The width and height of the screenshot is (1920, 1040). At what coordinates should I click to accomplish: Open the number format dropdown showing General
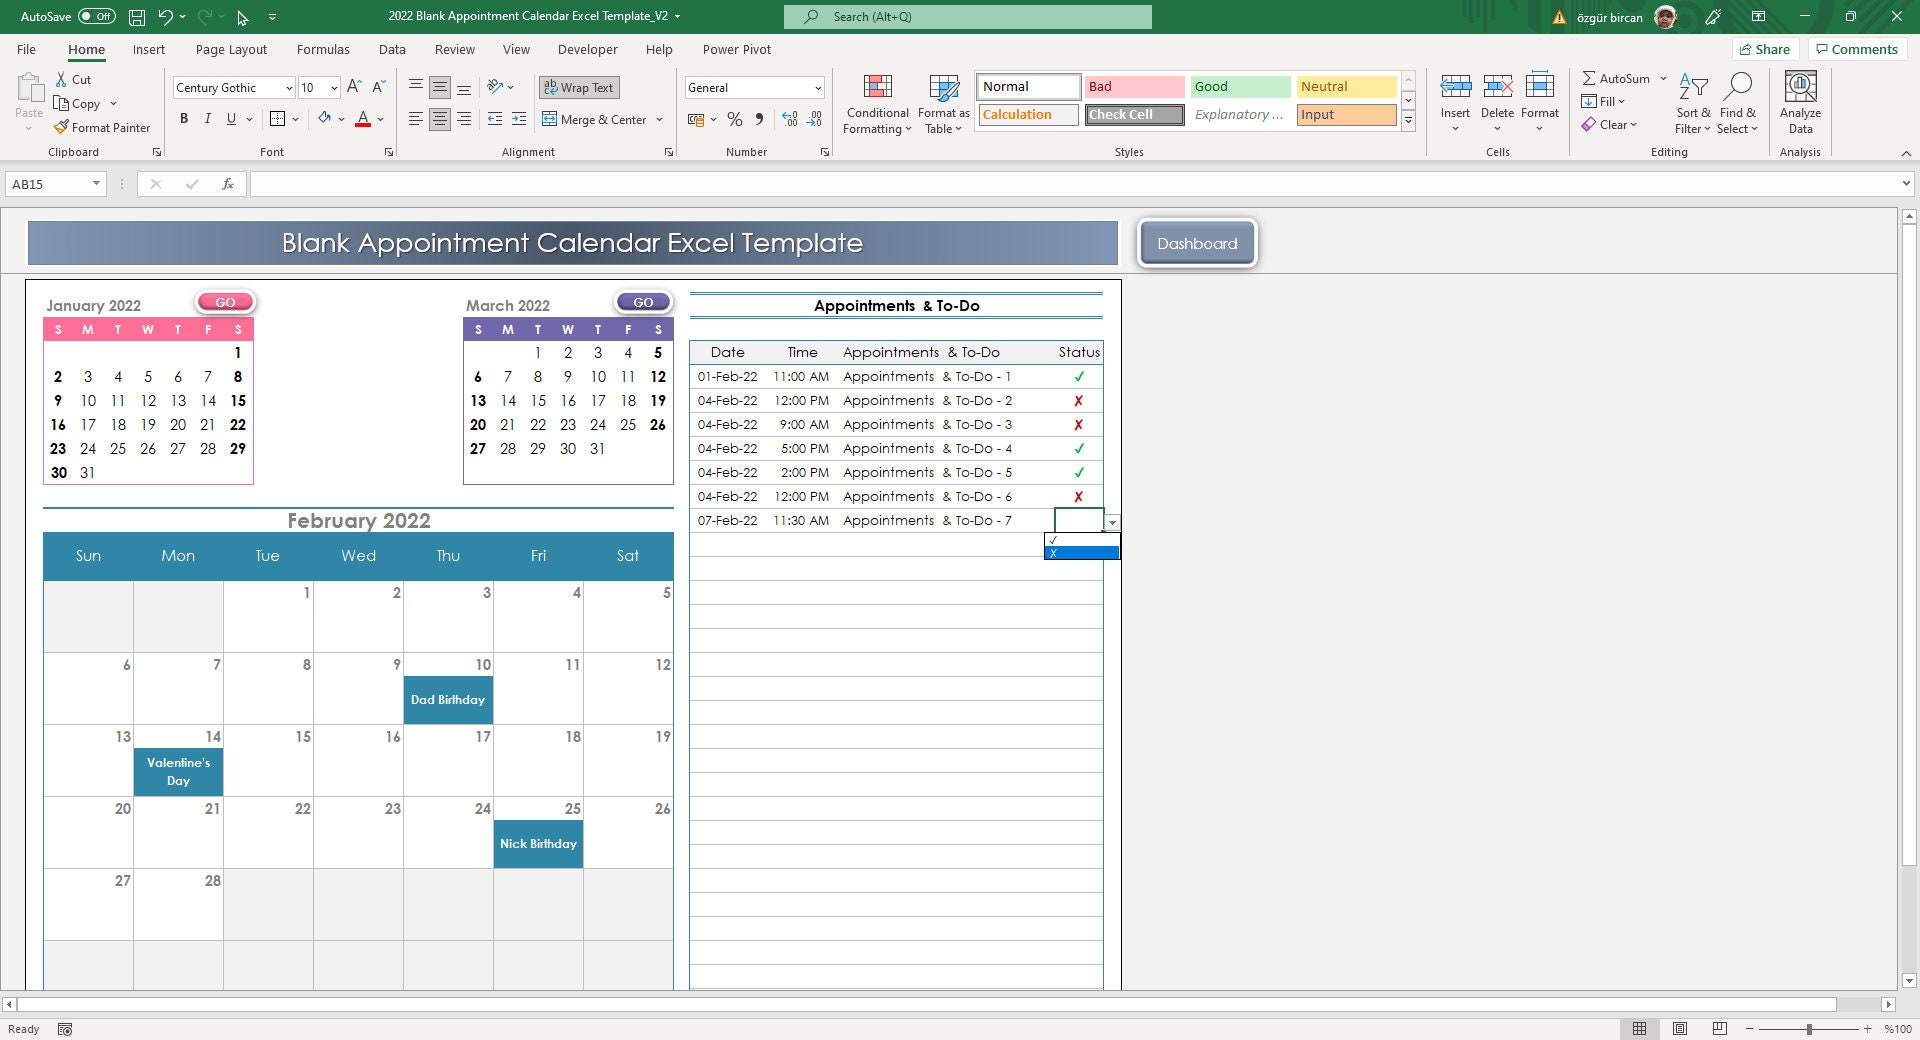(815, 88)
